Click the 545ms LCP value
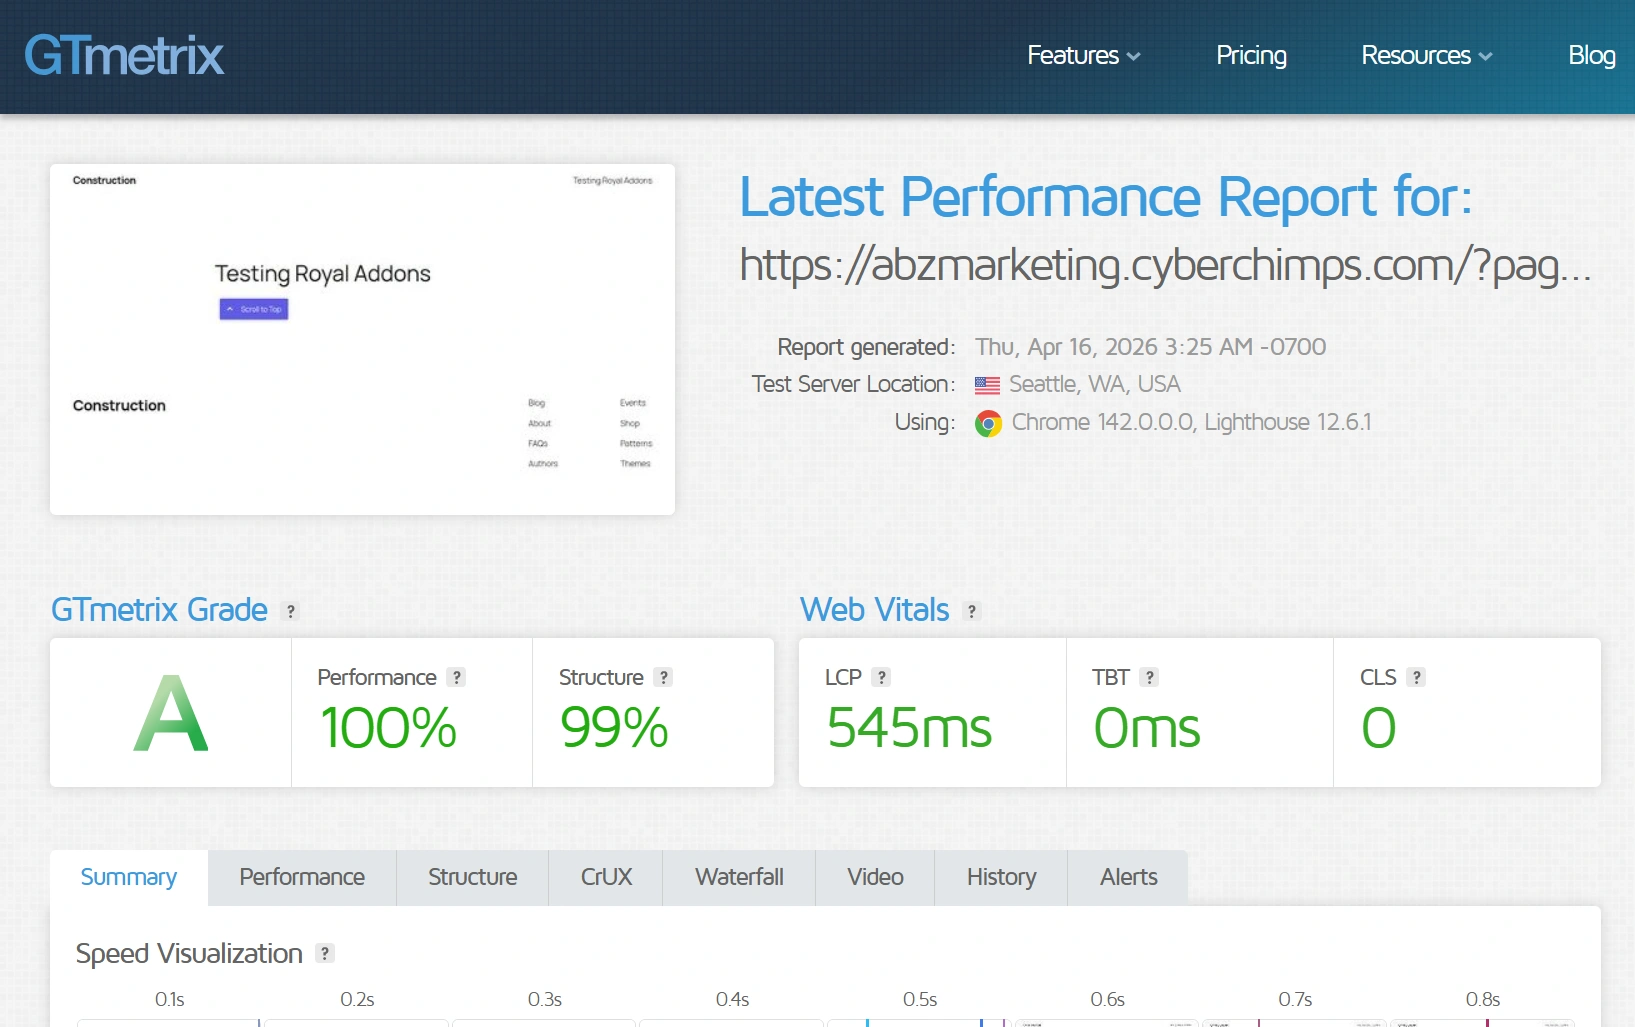 click(x=909, y=728)
